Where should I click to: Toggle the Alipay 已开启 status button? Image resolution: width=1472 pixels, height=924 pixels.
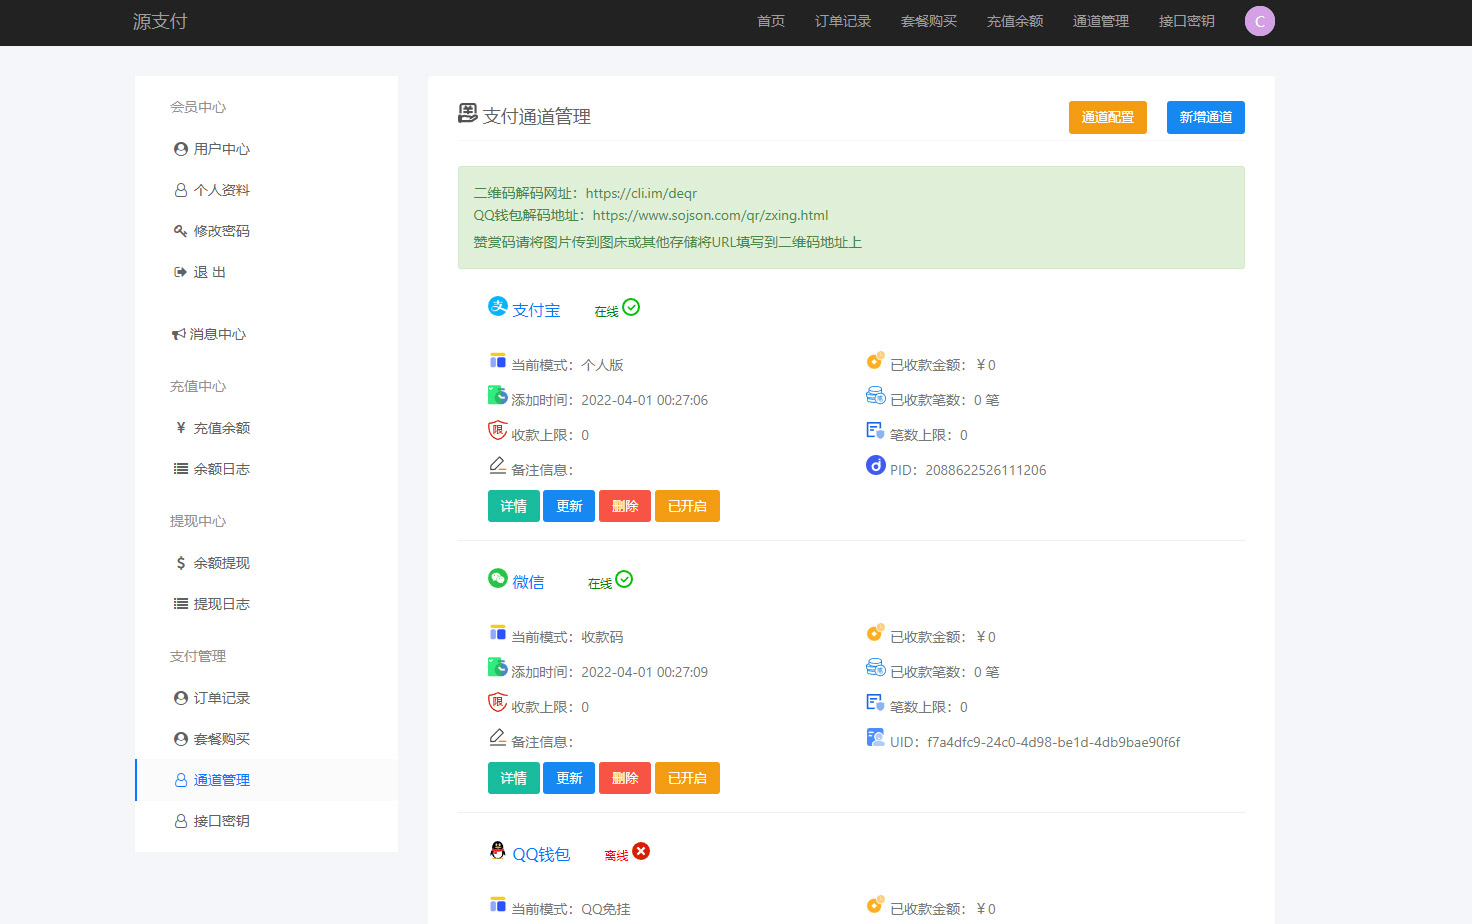(x=687, y=506)
